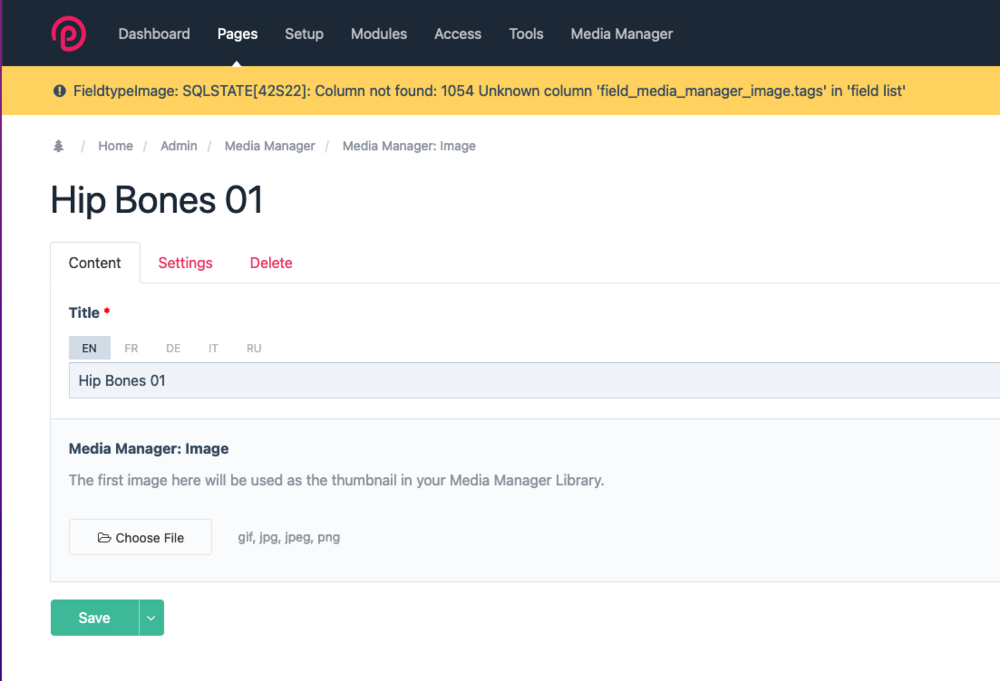This screenshot has width=1000, height=681.
Task: Open the Setup menu
Action: click(x=304, y=34)
